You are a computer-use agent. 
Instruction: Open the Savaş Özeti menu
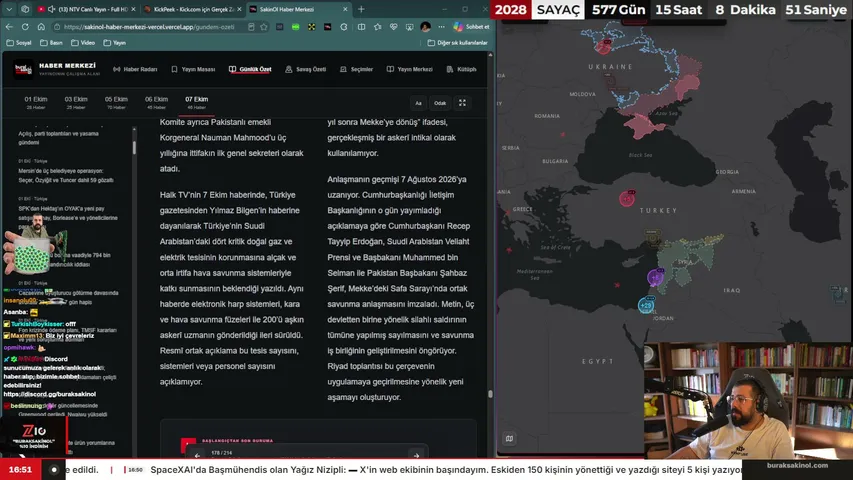pos(306,69)
